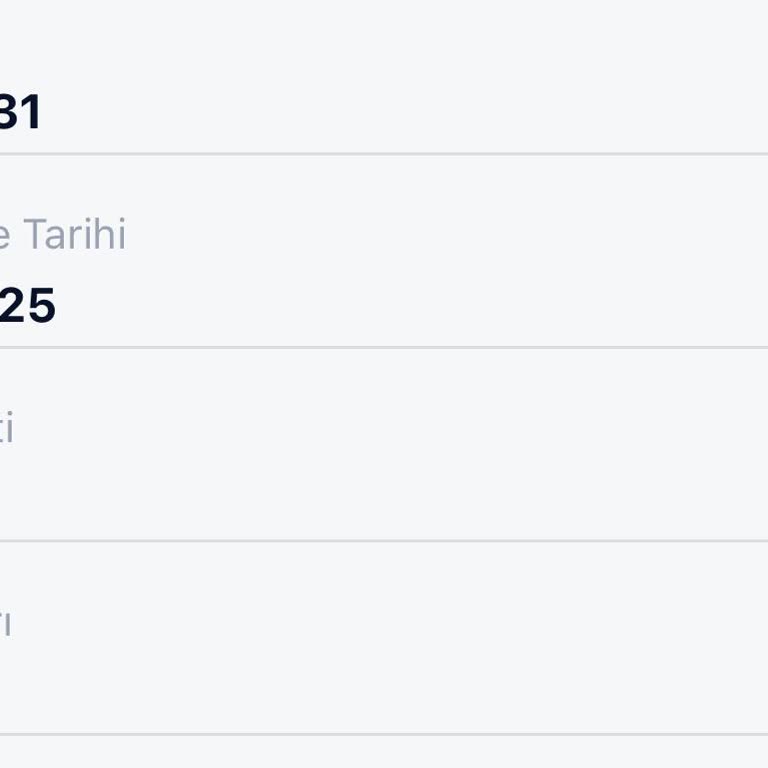The image size is (768, 768).
Task: Click the blank area right of value 31
Action: tap(400, 112)
